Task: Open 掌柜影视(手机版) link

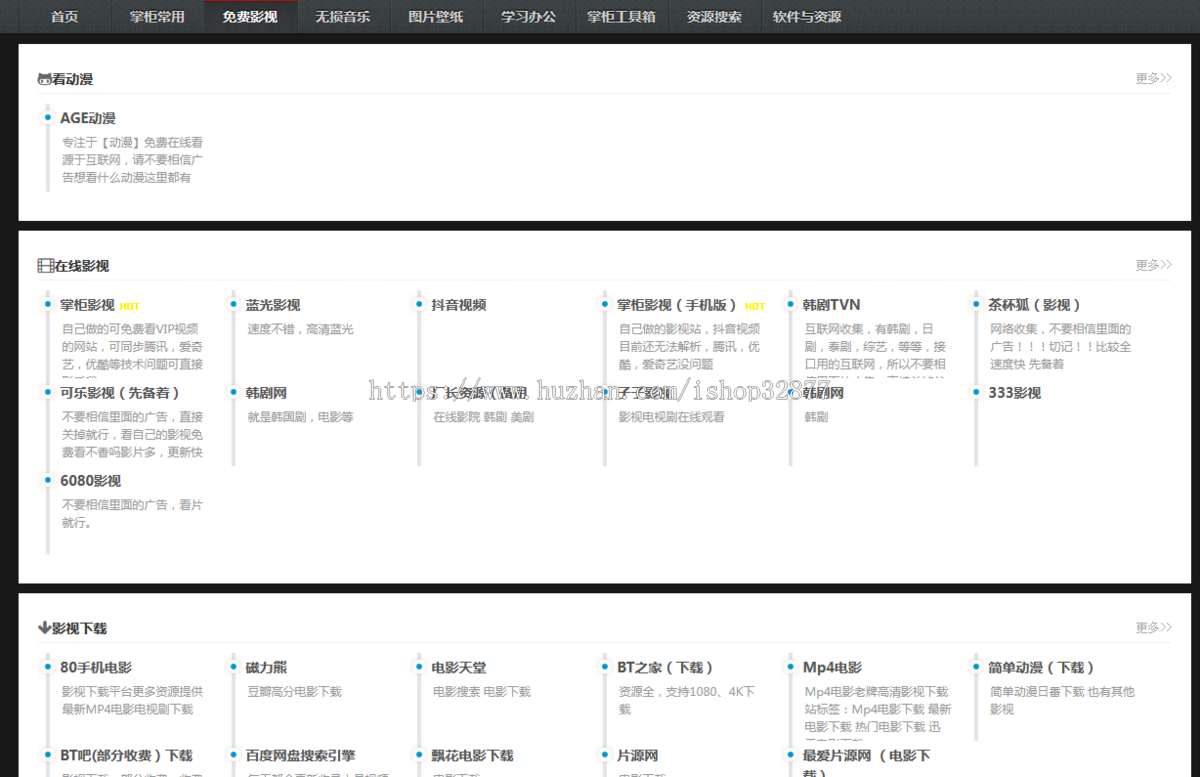Action: click(x=677, y=305)
